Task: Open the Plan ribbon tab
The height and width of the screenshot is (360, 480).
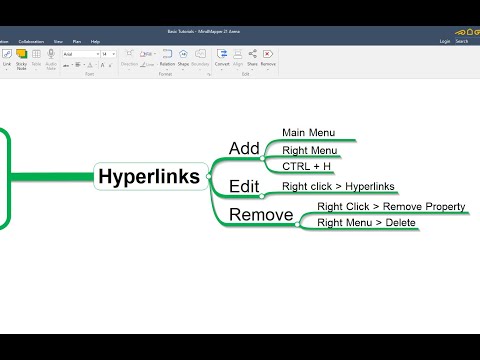Action: point(77,42)
